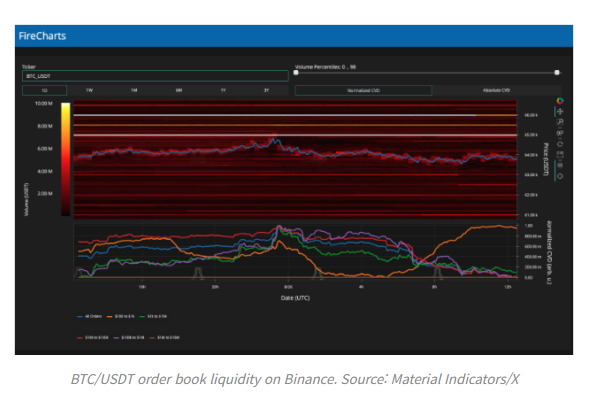594x398 pixels.
Task: Click the 16h tick on date axis
Action: [x=142, y=287]
